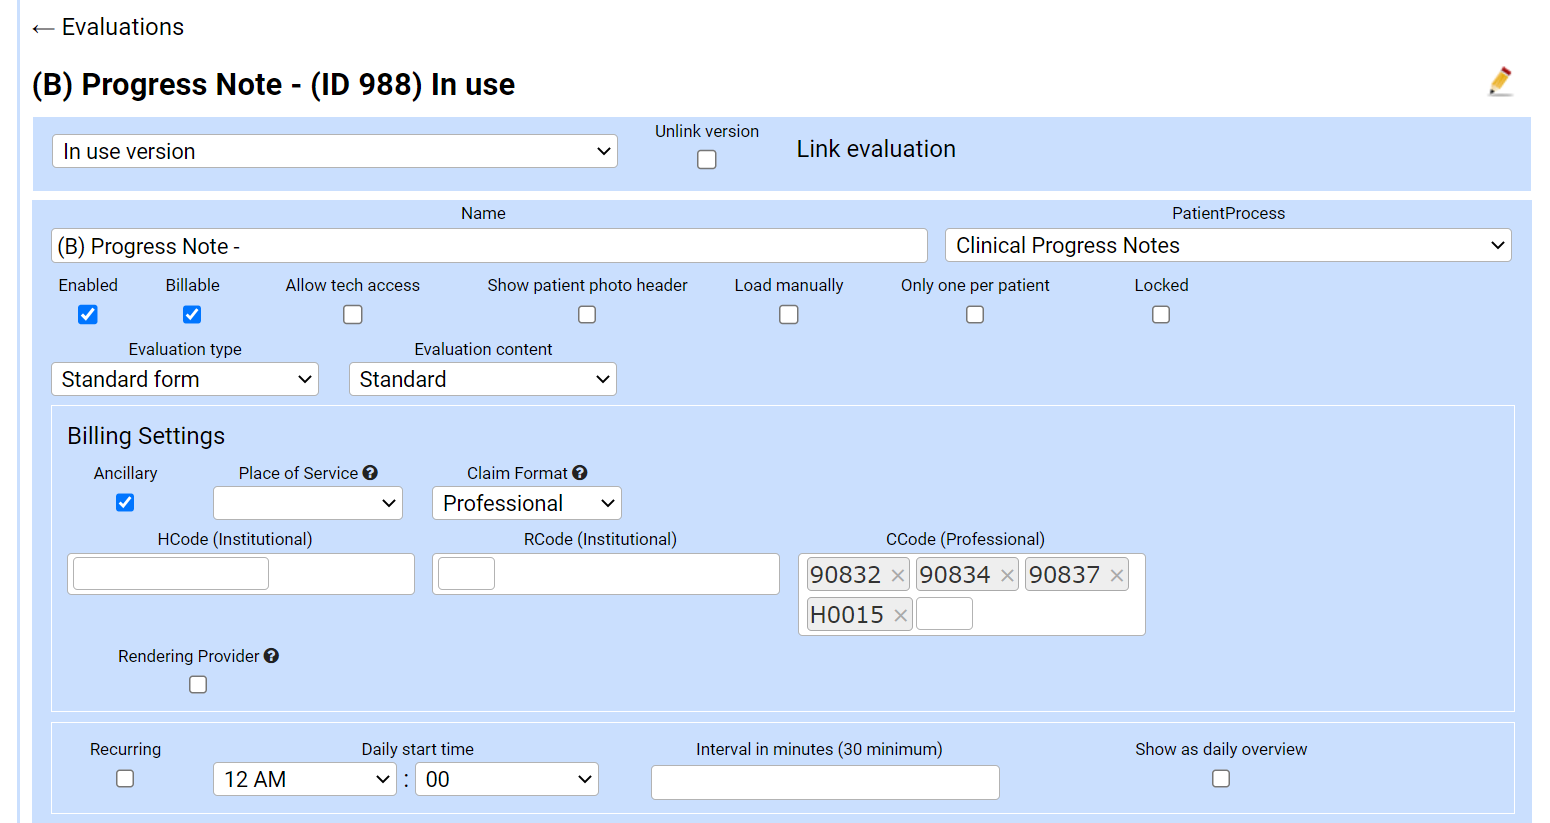
Task: Remove the 90832 CCode tag
Action: click(897, 575)
